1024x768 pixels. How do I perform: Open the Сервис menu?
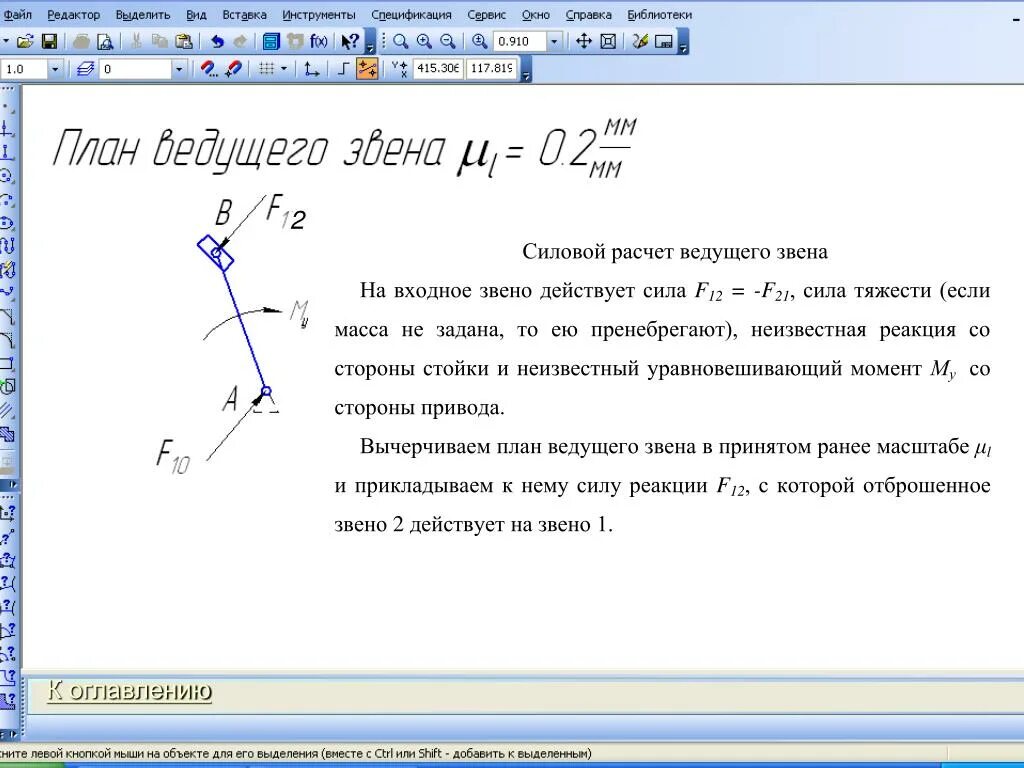coord(487,14)
